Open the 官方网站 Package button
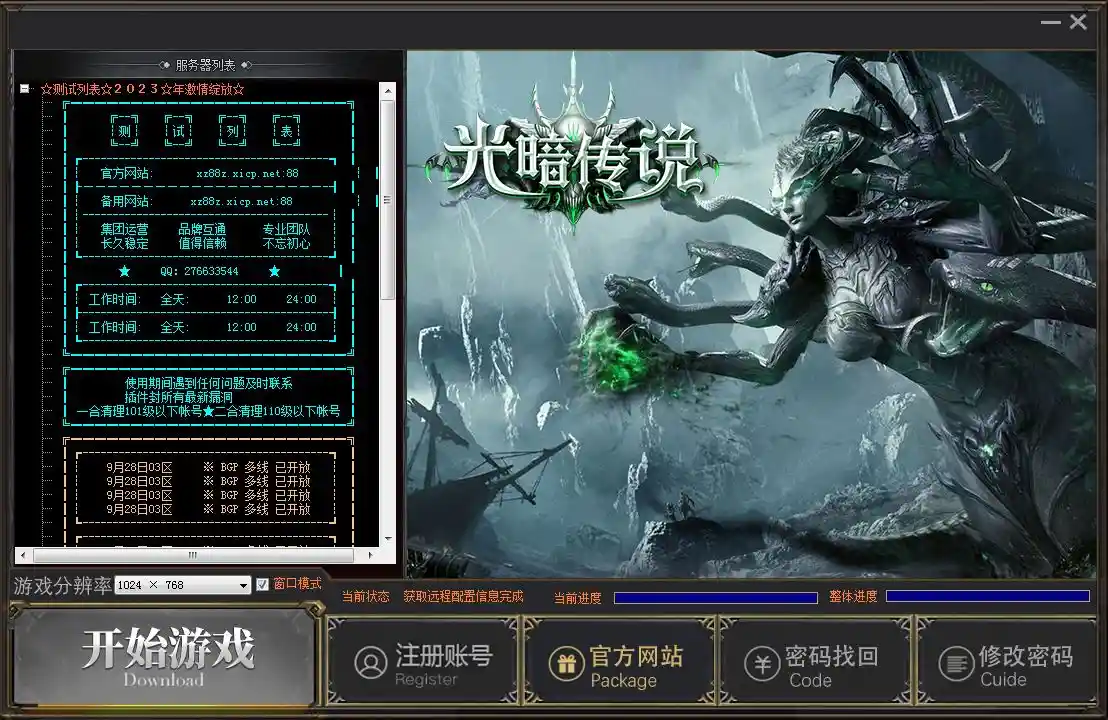This screenshot has height=720, width=1108. point(620,662)
